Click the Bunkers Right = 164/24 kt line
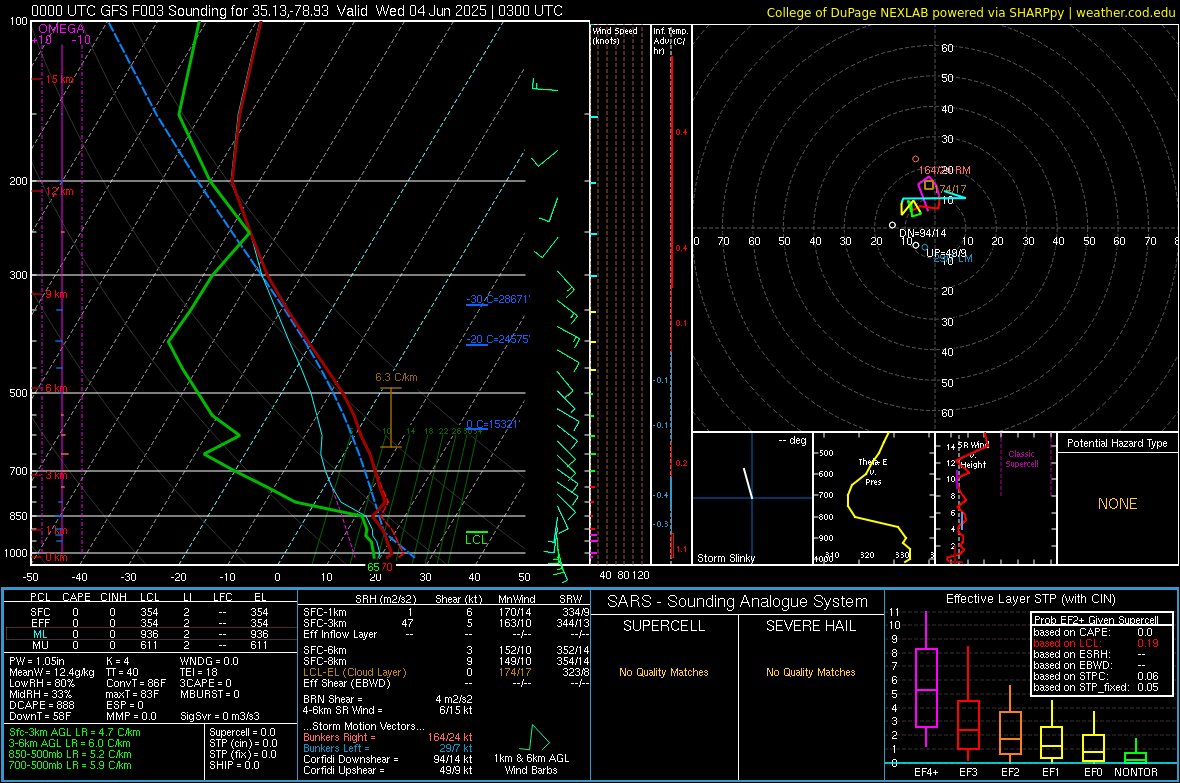 coord(388,737)
